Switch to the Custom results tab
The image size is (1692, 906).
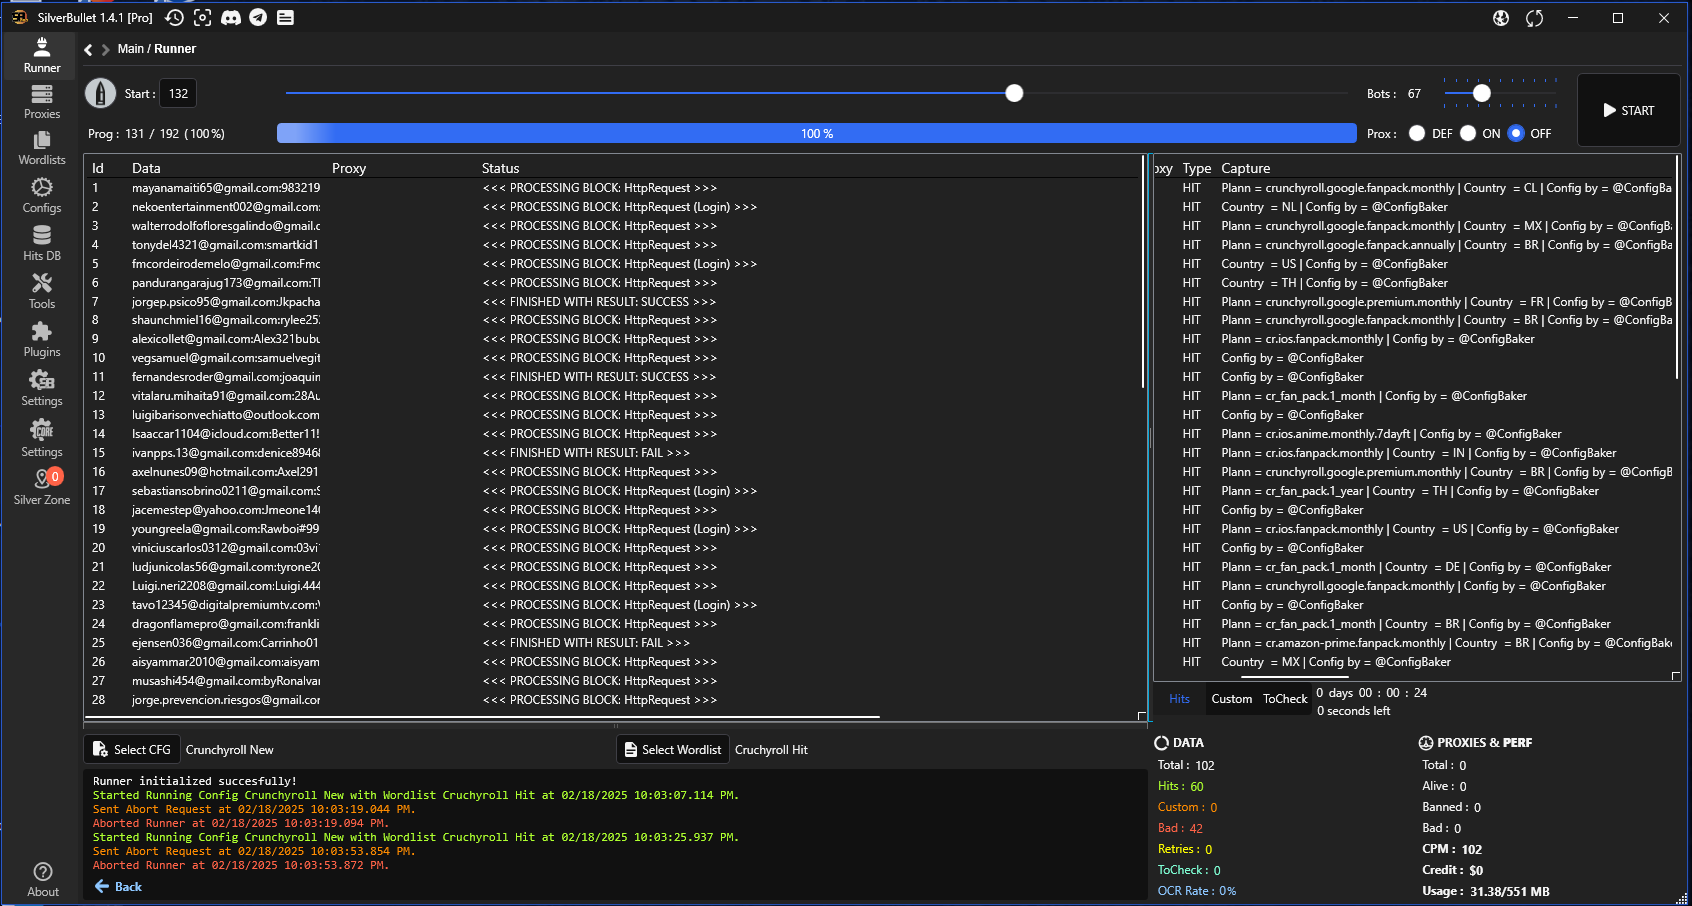1231,699
